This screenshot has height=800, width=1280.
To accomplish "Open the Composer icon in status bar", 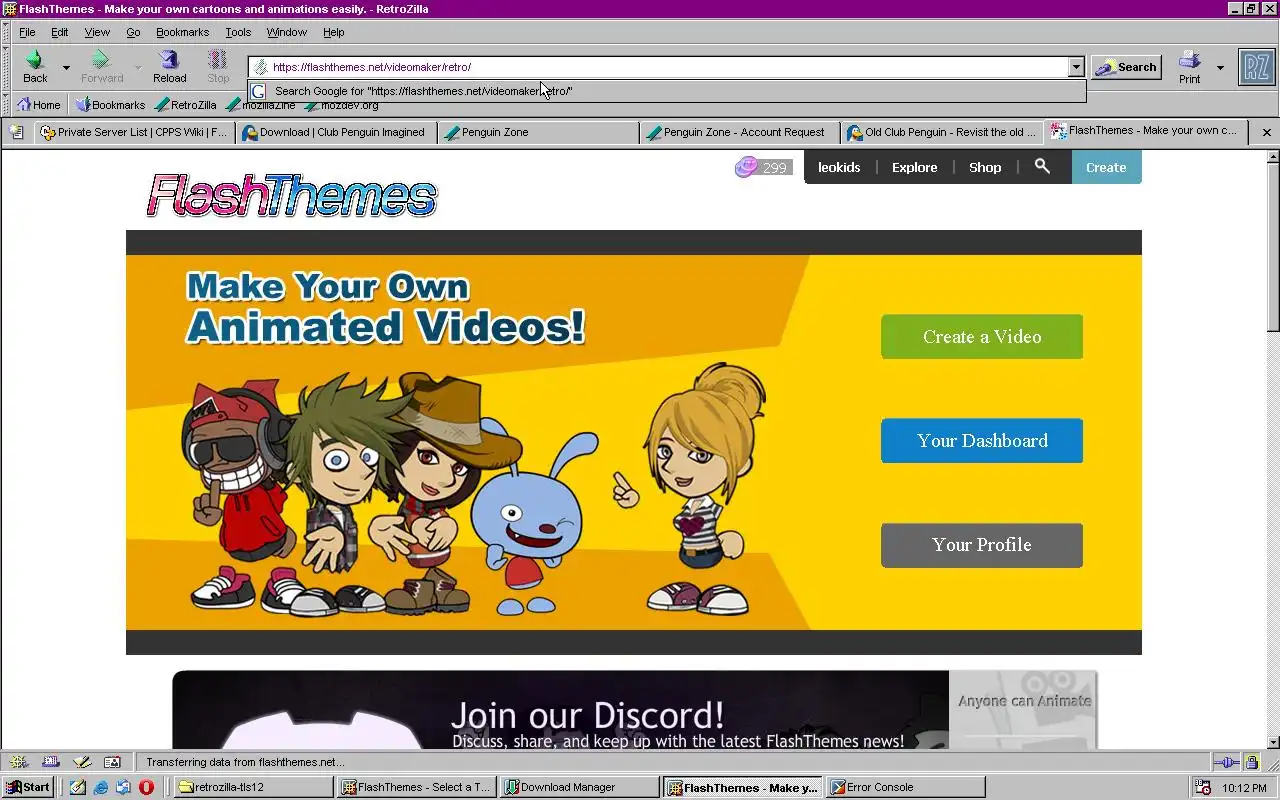I will pyautogui.click(x=82, y=762).
